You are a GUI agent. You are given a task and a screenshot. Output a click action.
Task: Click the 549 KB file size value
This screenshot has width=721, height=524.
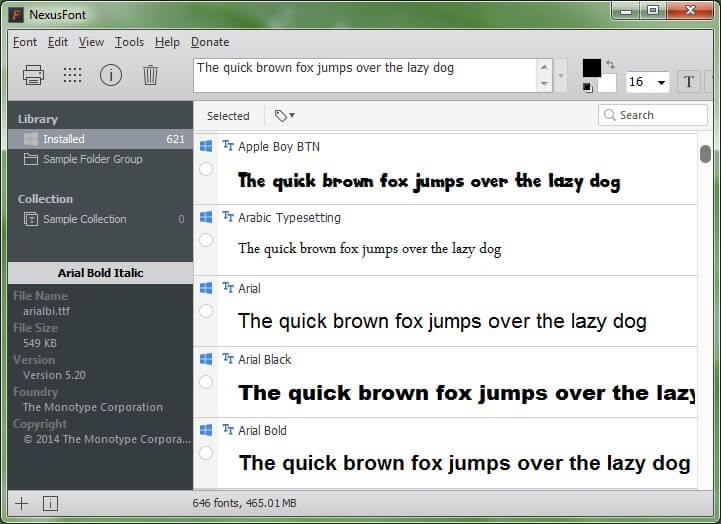40,343
